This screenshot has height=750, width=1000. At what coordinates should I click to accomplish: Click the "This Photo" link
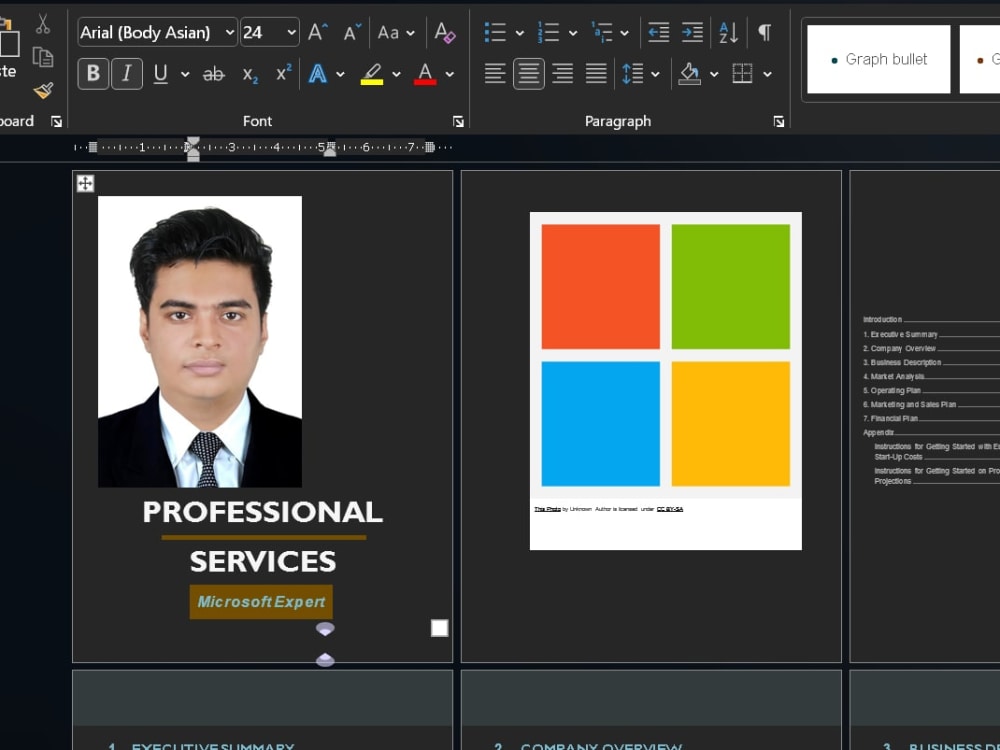547,509
